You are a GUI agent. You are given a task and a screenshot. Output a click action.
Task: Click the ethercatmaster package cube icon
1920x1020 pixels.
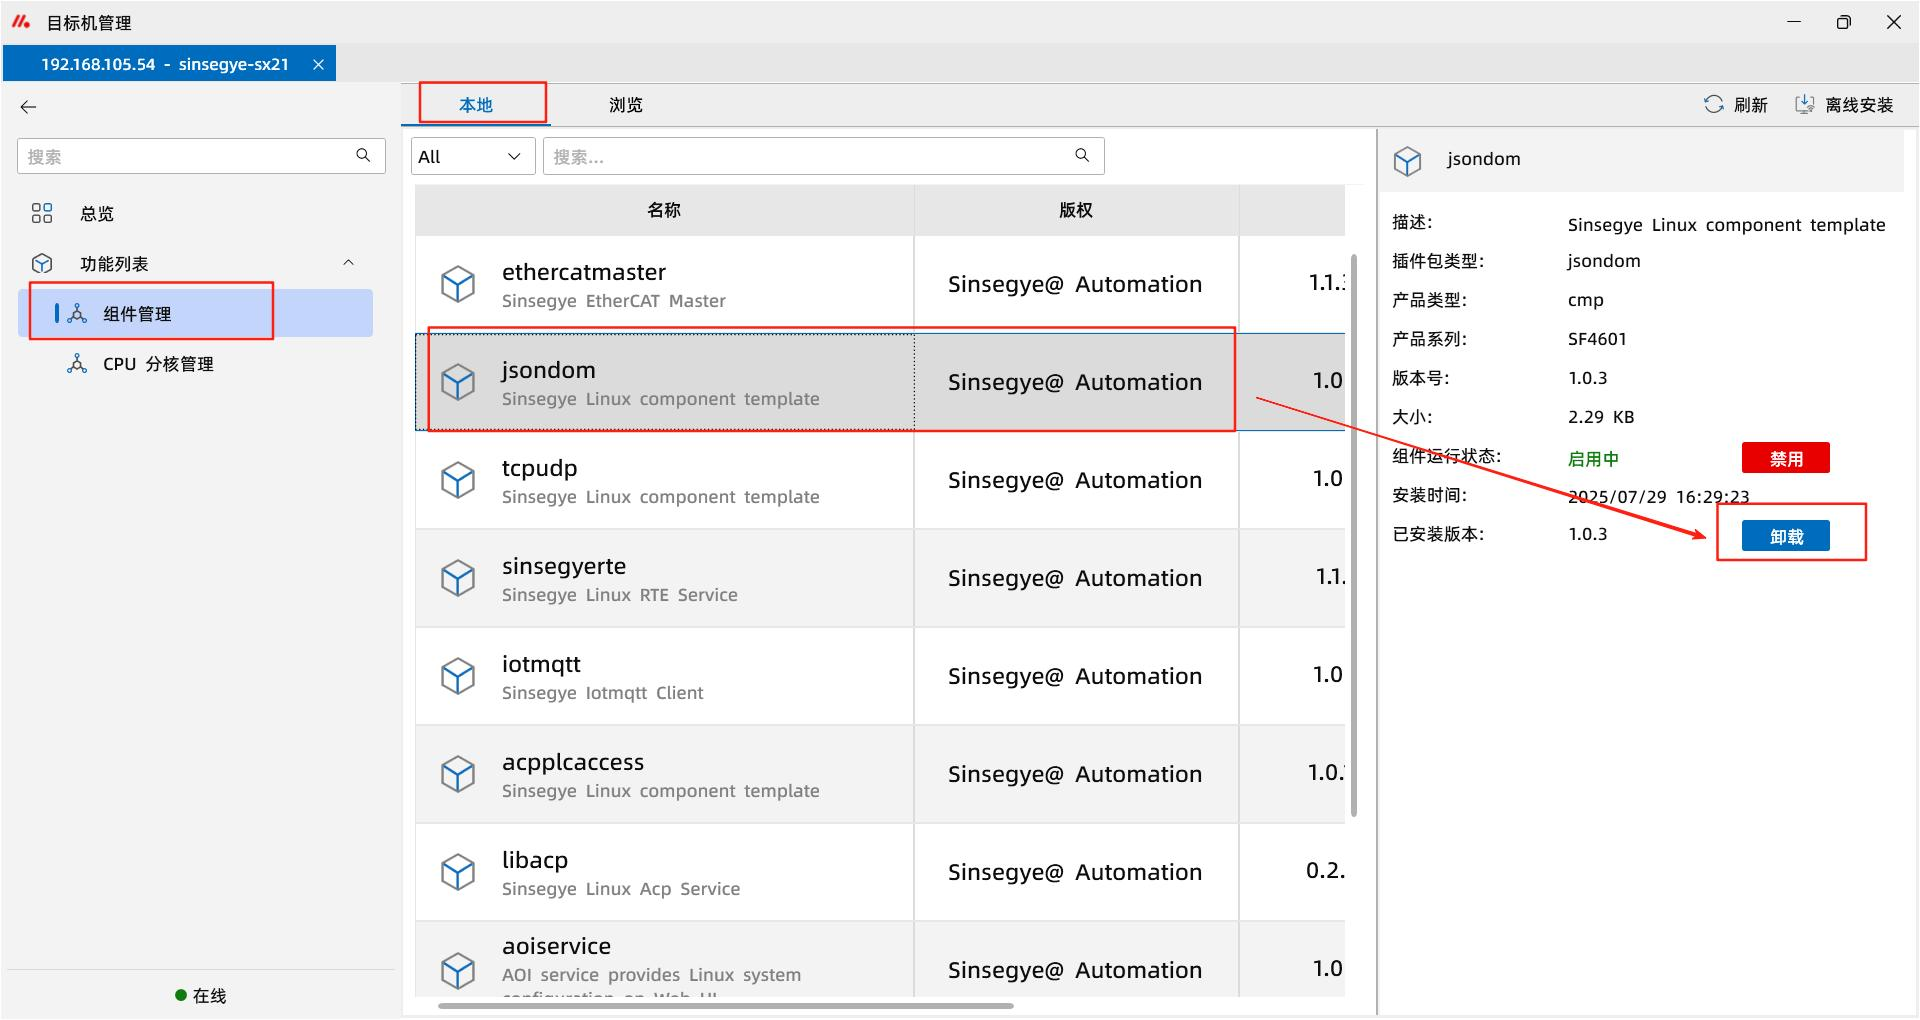click(x=458, y=285)
